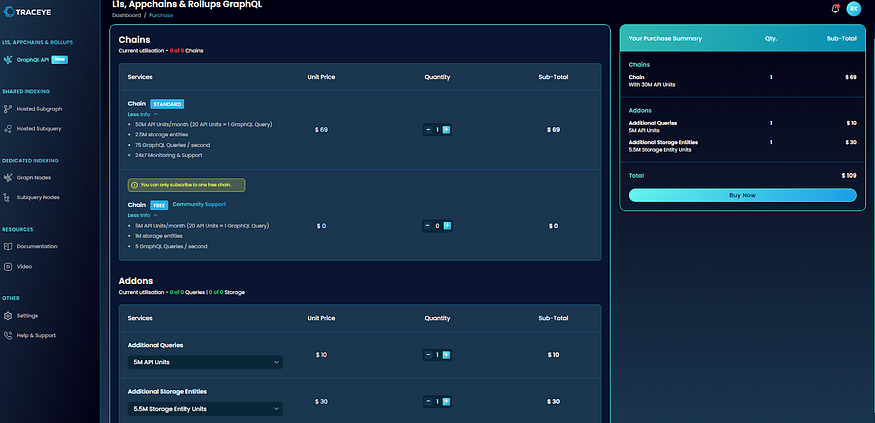This screenshot has width=875, height=423.
Task: Click '5 GraphQL Queries / second' text
Action: click(x=171, y=246)
